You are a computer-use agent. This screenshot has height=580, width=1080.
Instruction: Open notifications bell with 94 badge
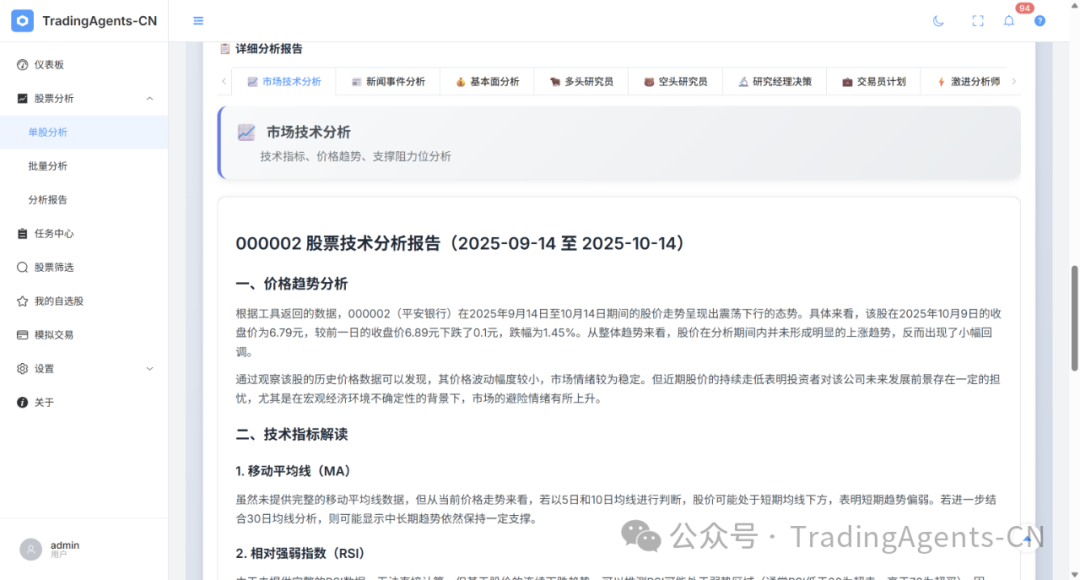pyautogui.click(x=1009, y=21)
